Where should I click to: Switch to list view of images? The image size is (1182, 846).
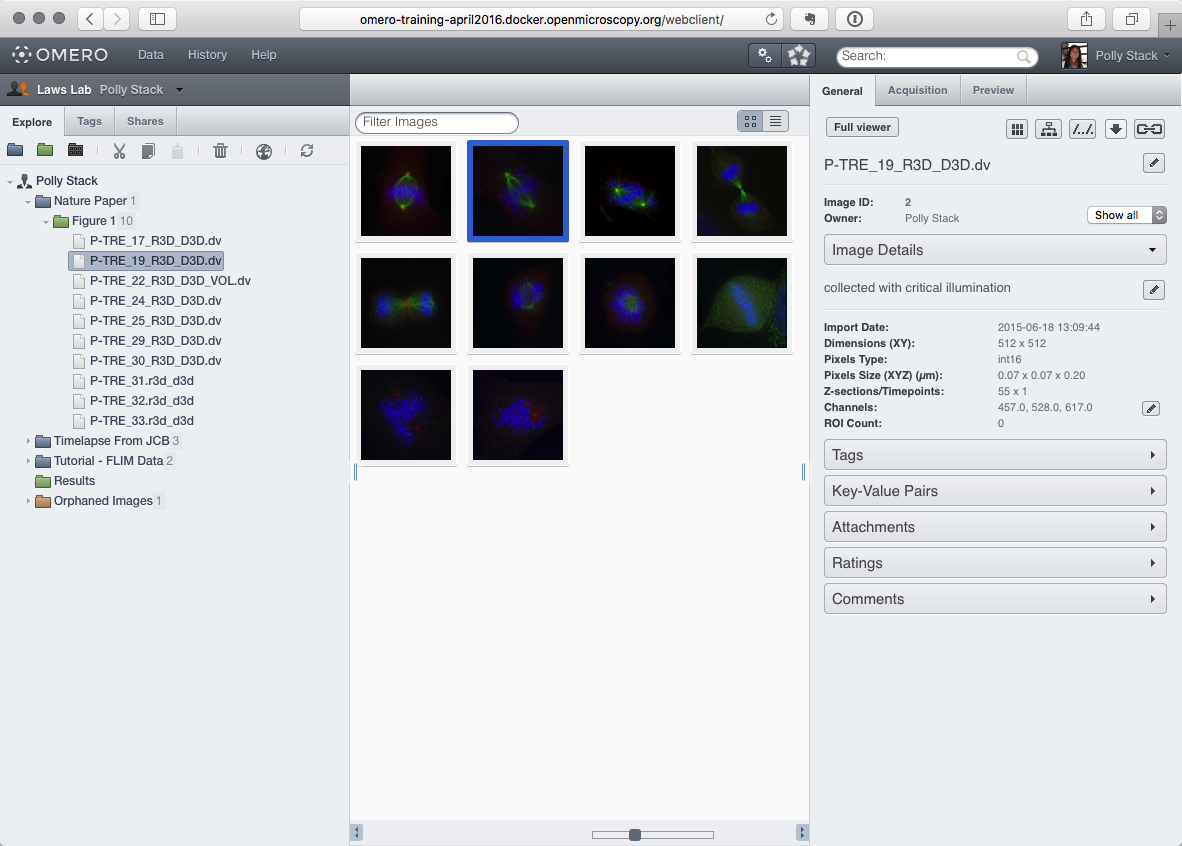point(775,121)
